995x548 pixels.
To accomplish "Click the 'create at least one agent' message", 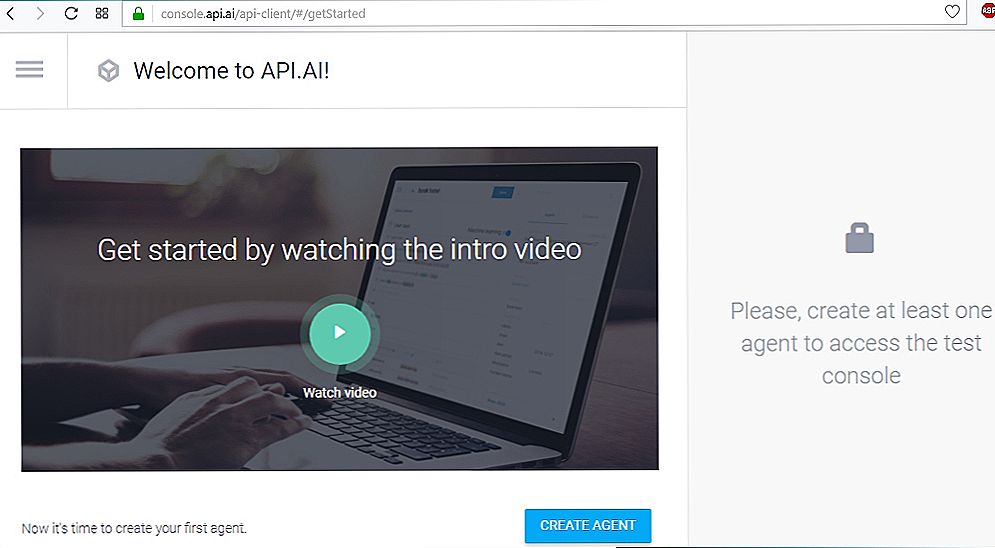I will point(861,342).
